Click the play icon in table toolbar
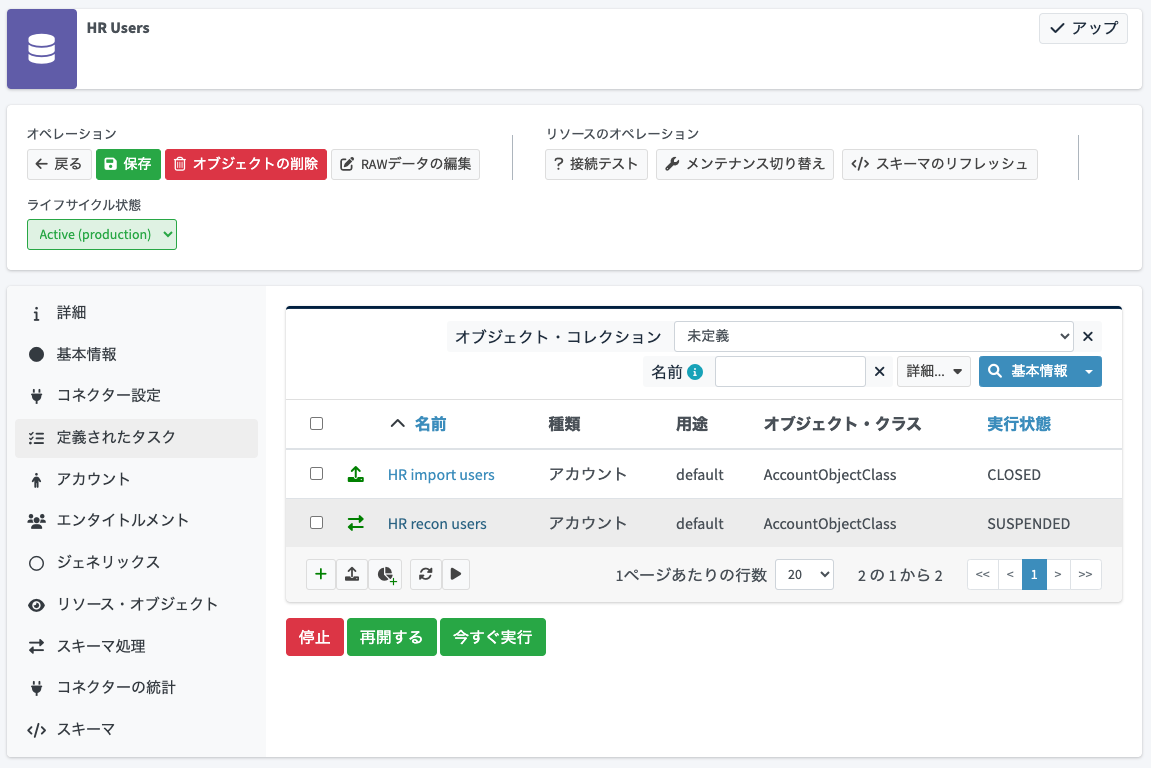 click(456, 574)
